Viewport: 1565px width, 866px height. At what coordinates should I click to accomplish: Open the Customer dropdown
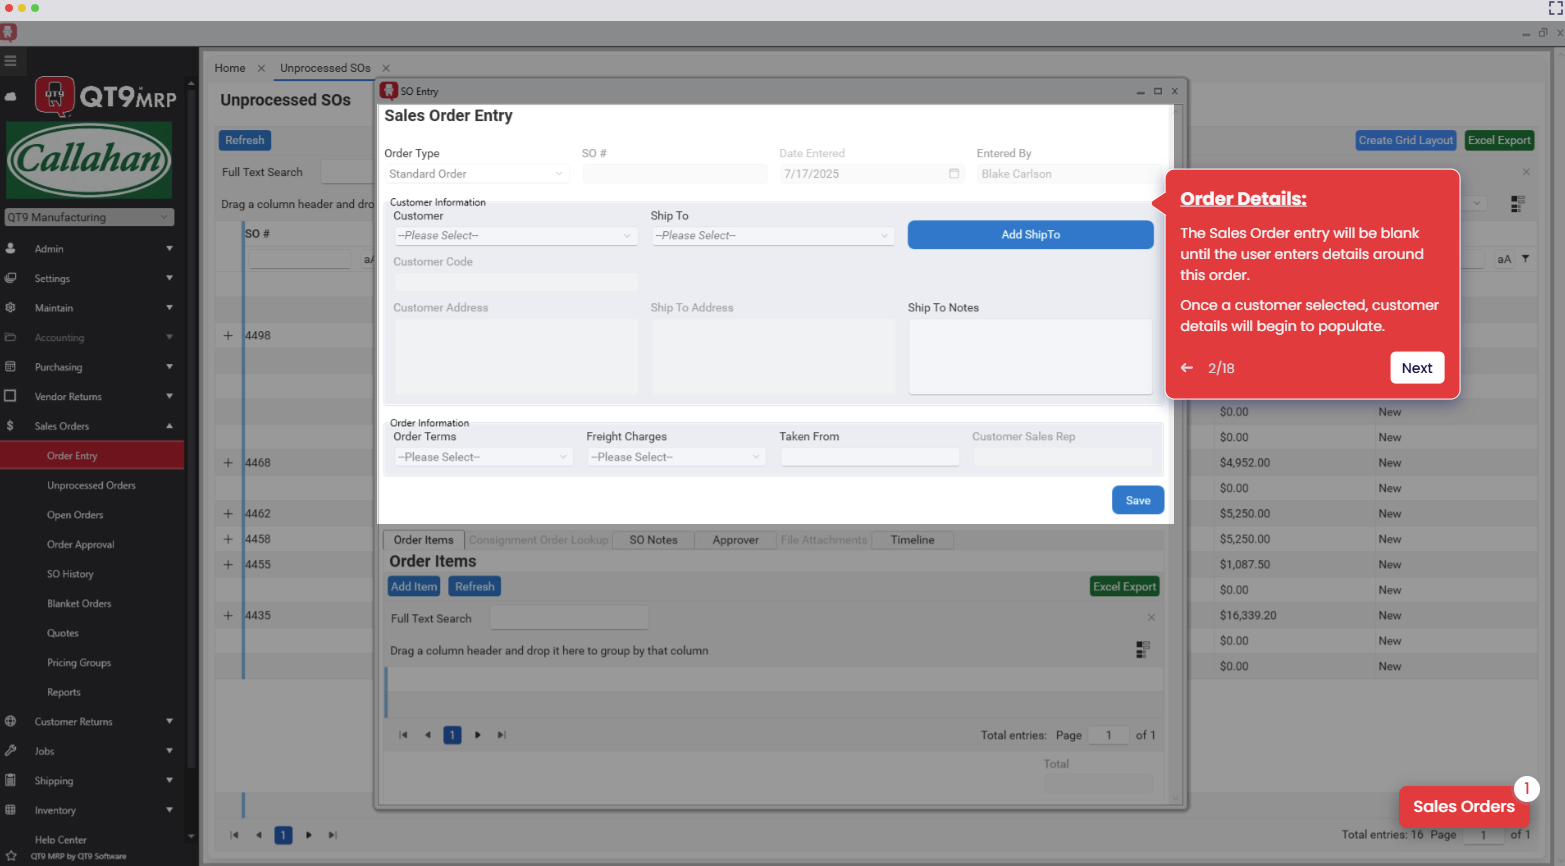[x=515, y=236]
